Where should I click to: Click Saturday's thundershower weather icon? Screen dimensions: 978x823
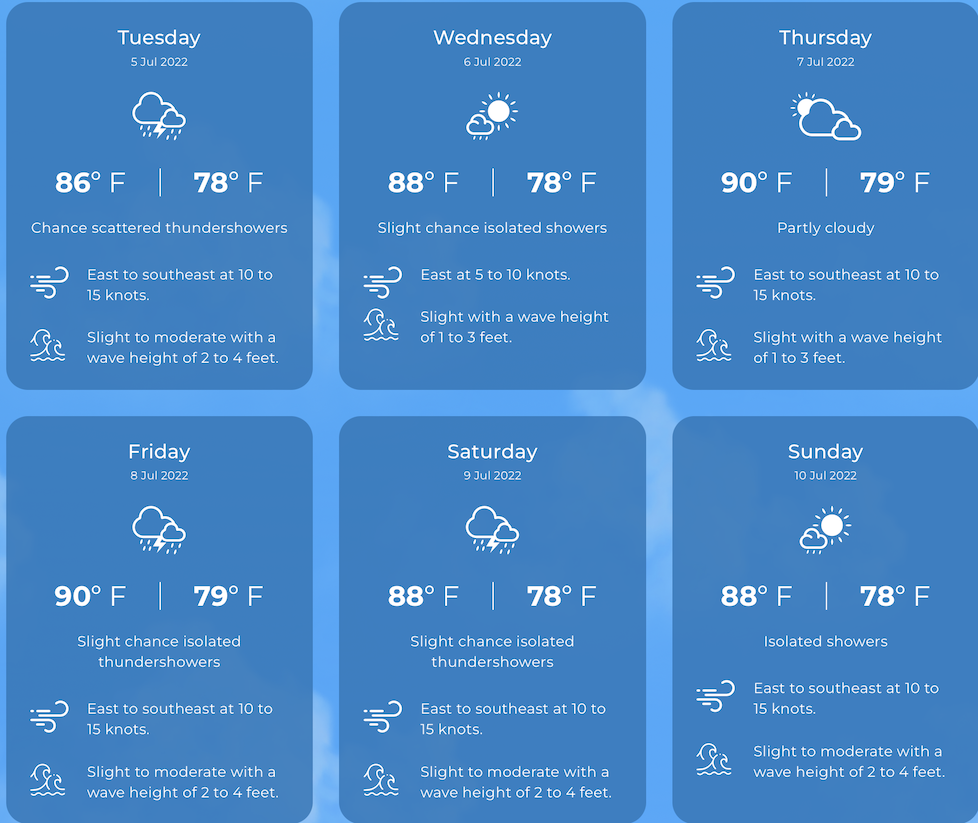492,530
